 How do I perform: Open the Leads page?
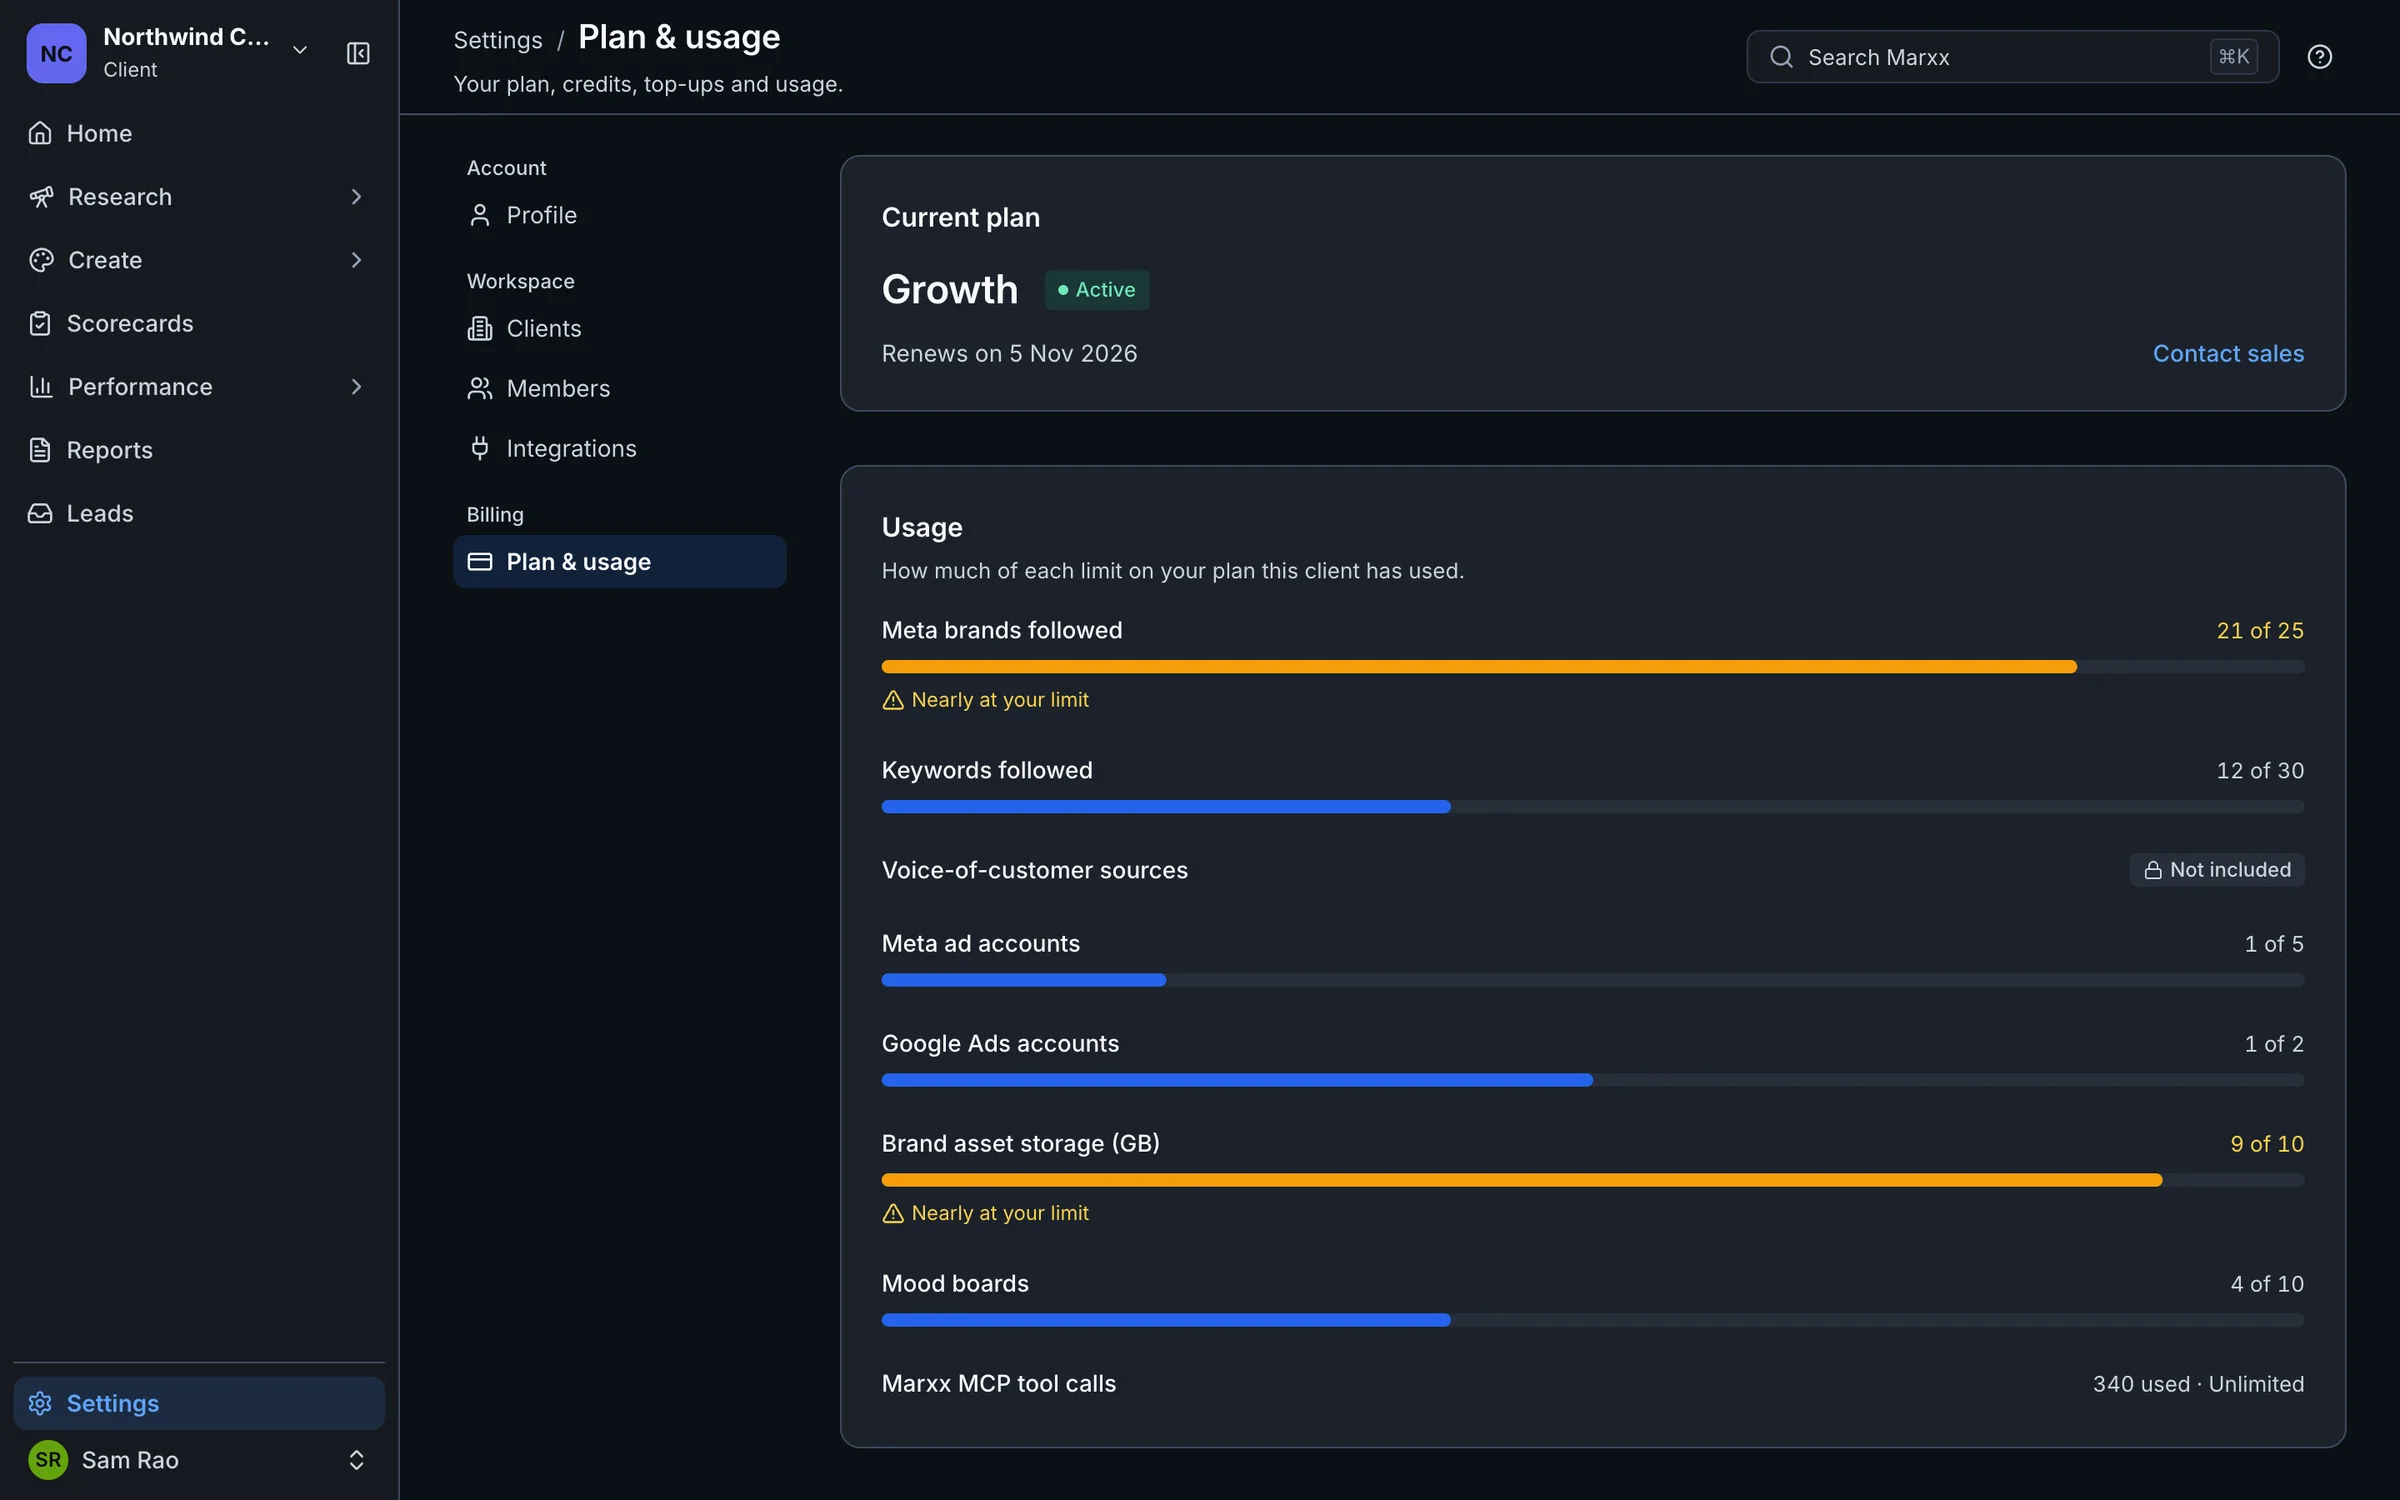coord(199,513)
